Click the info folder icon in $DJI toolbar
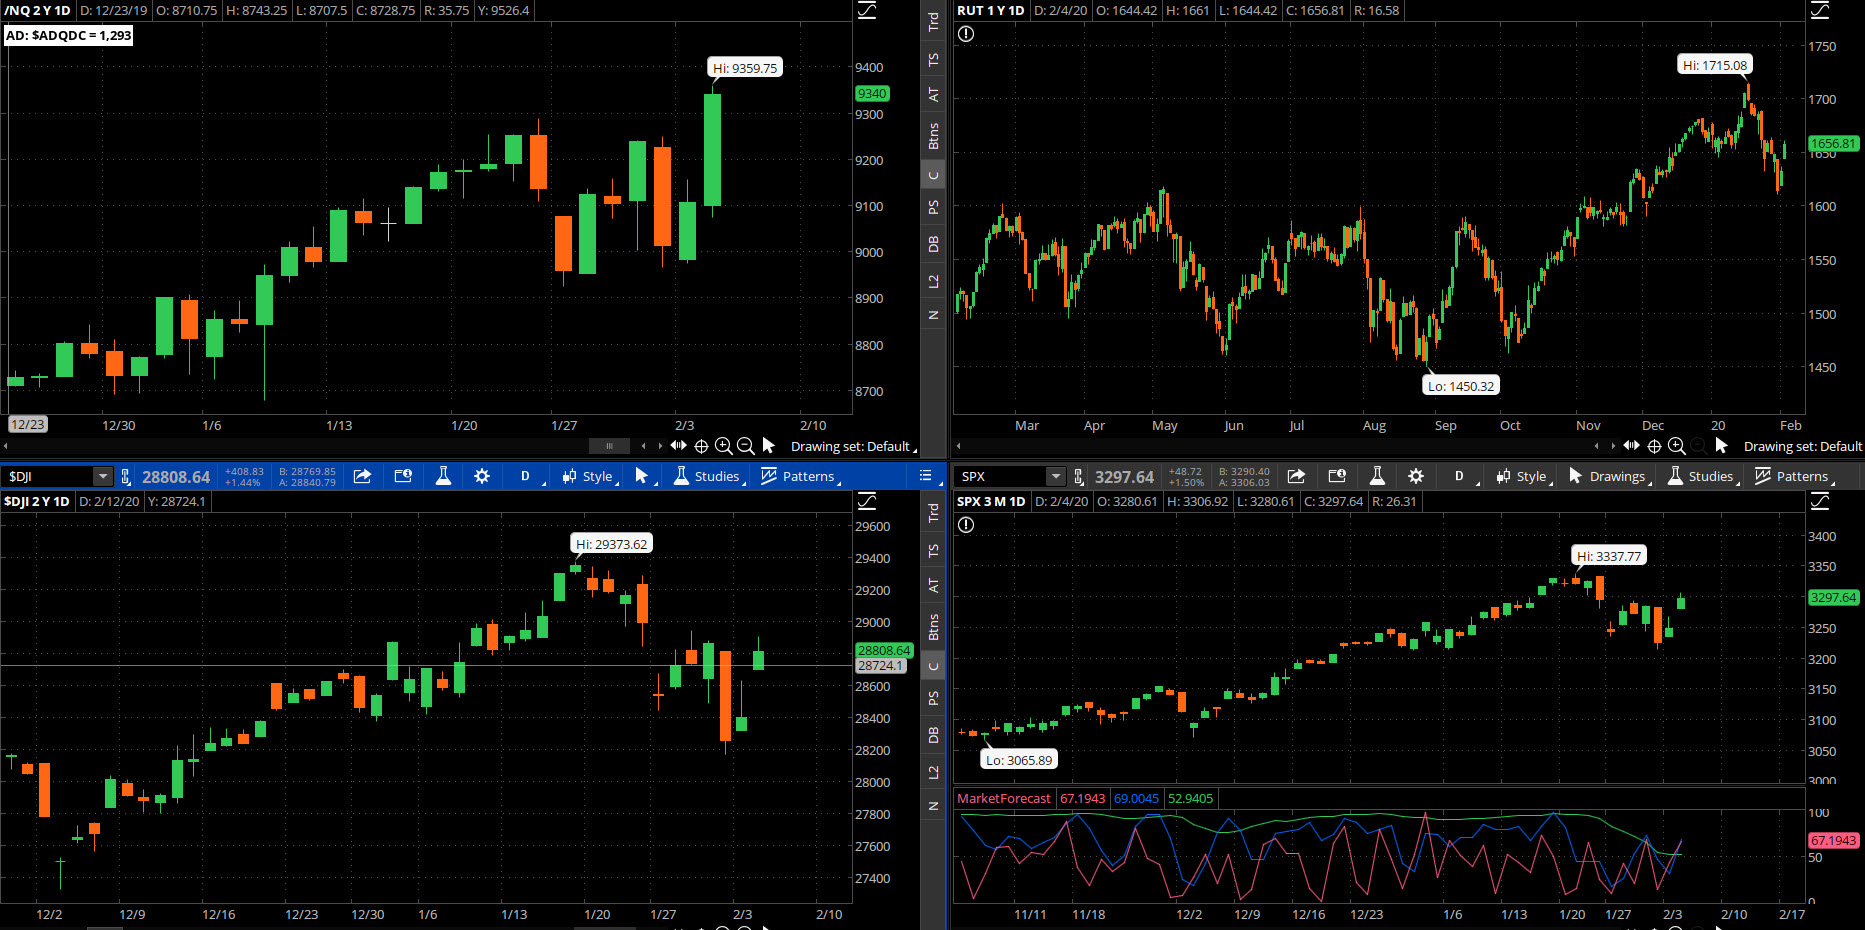 pyautogui.click(x=403, y=476)
